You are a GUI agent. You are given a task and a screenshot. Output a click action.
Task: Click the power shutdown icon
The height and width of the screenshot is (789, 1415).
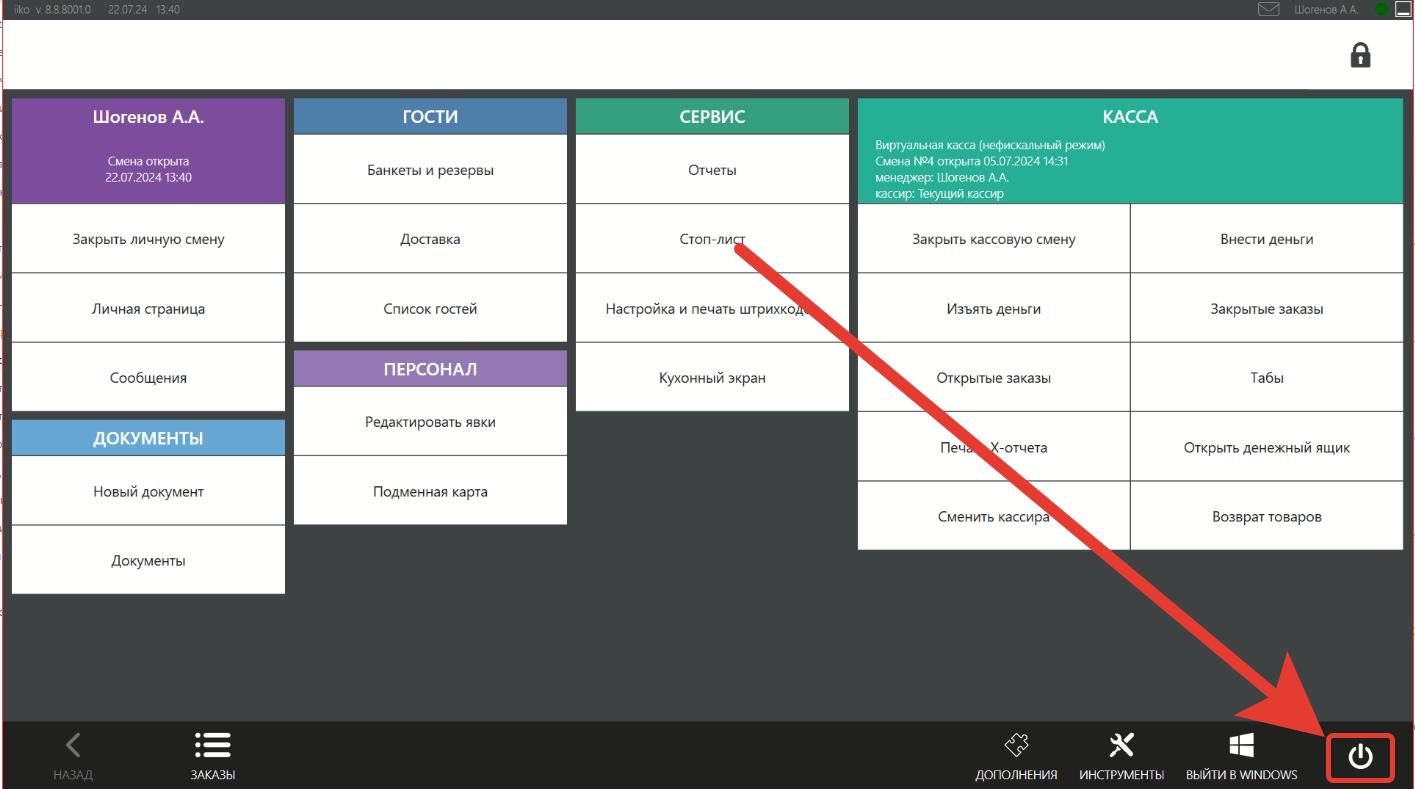(1360, 757)
